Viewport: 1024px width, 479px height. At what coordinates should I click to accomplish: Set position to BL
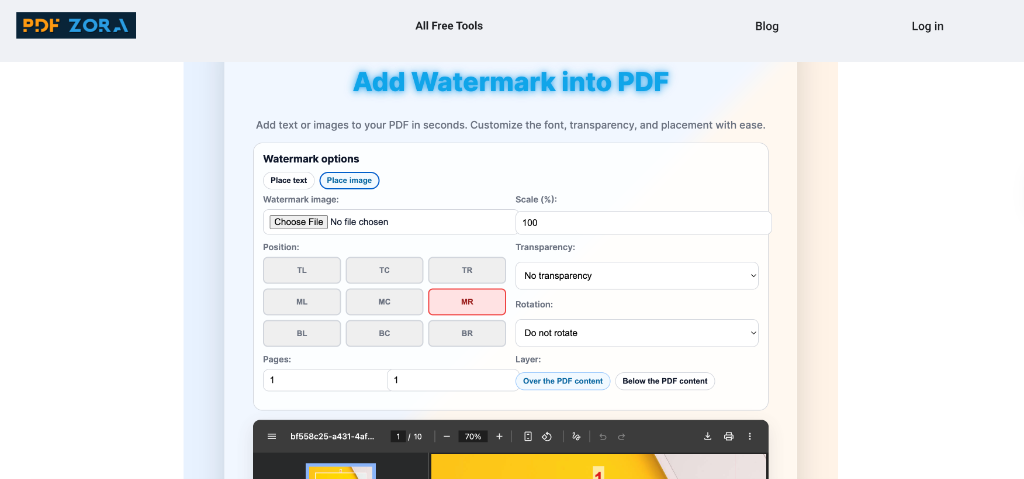coord(302,333)
